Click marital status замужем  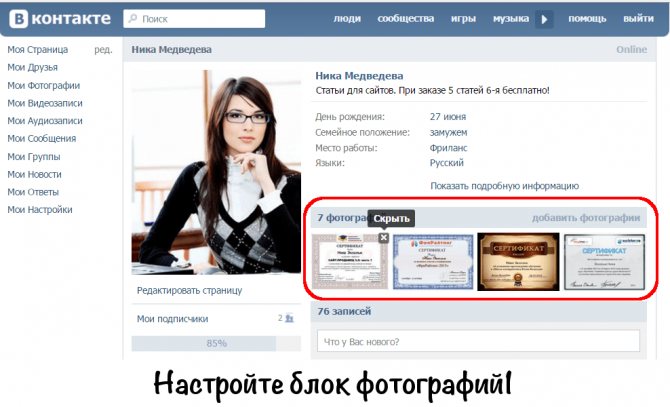pos(448,132)
